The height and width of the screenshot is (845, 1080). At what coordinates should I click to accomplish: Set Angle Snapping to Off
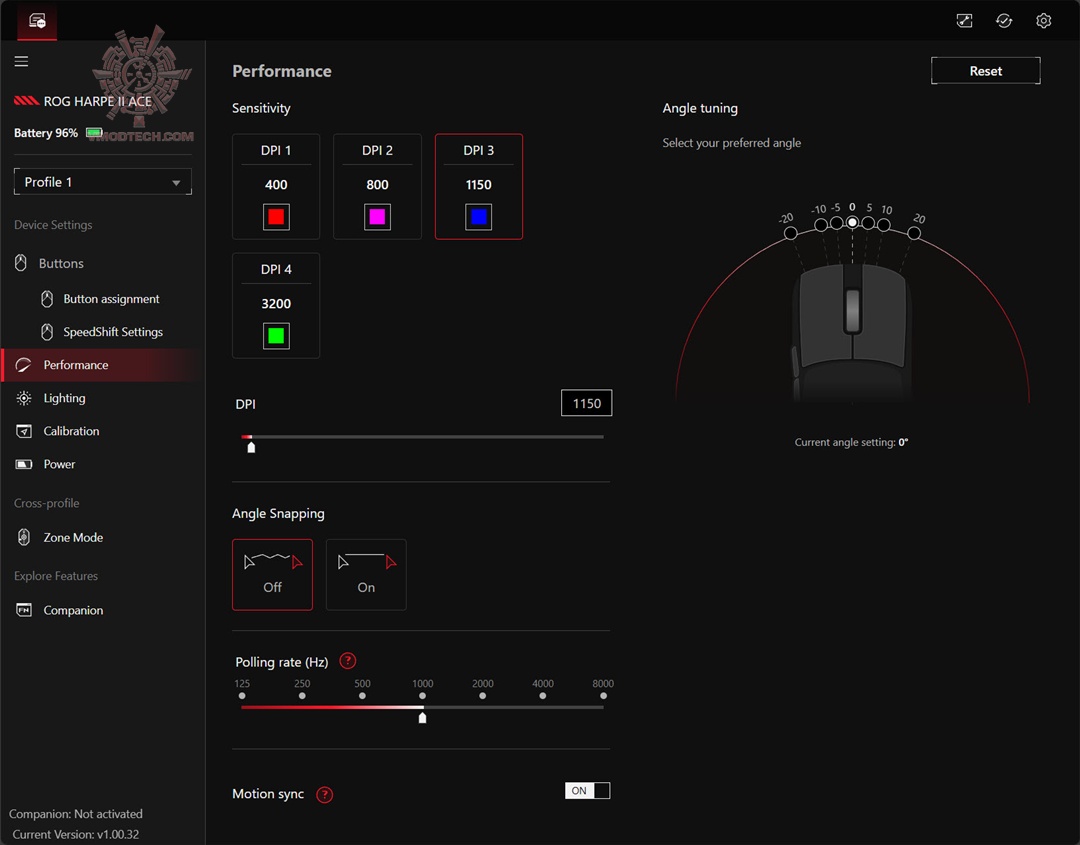click(272, 574)
